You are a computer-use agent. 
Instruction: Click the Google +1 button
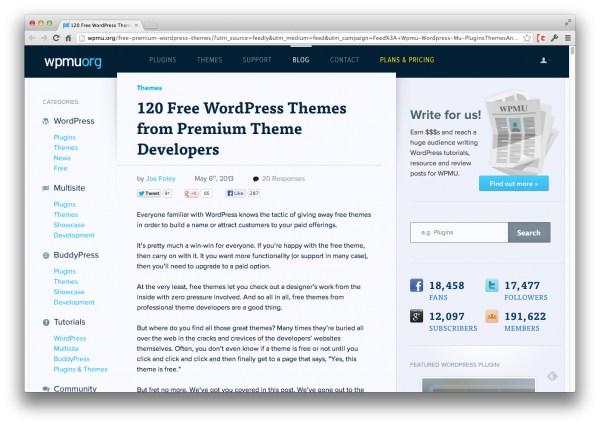[191, 193]
